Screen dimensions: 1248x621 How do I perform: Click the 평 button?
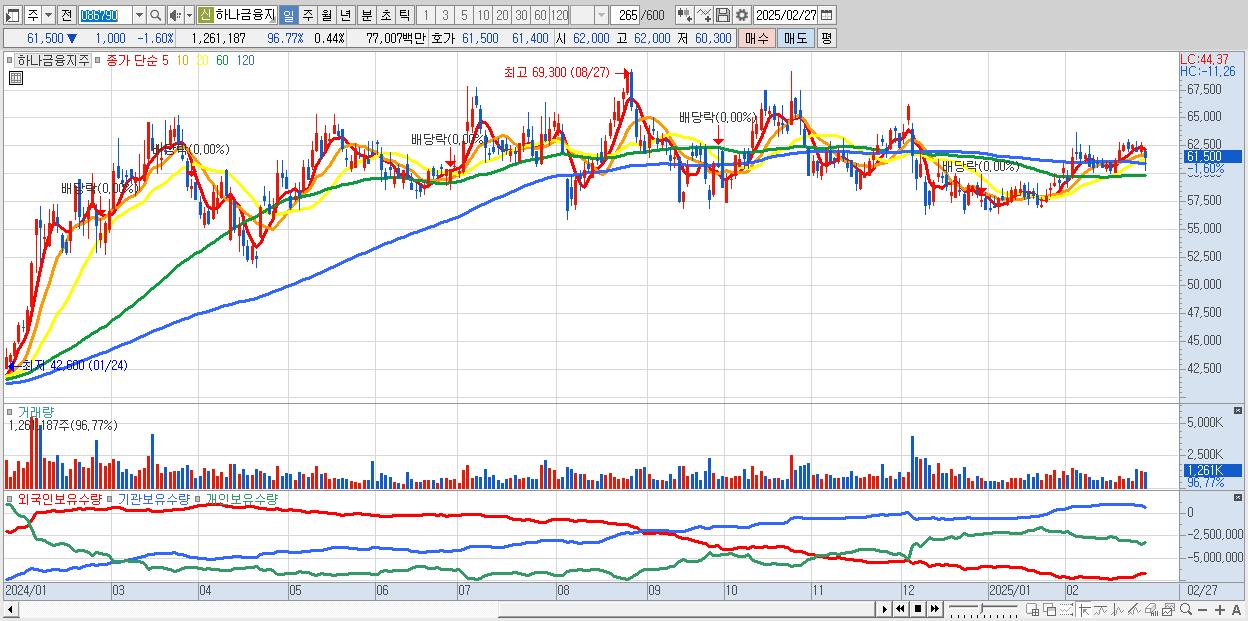[826, 38]
